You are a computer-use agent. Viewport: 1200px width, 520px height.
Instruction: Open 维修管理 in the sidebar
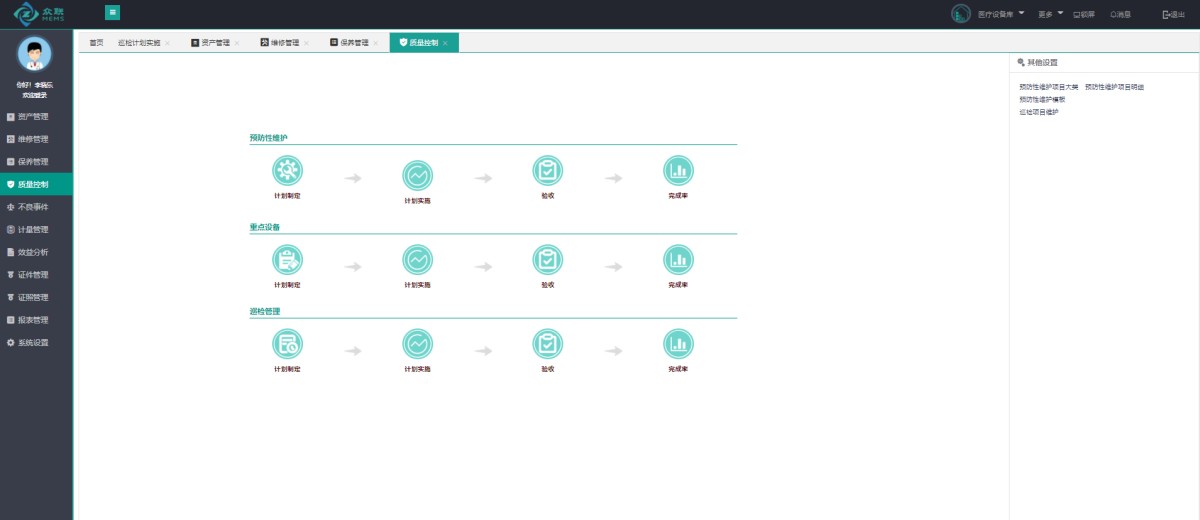pyautogui.click(x=36, y=139)
